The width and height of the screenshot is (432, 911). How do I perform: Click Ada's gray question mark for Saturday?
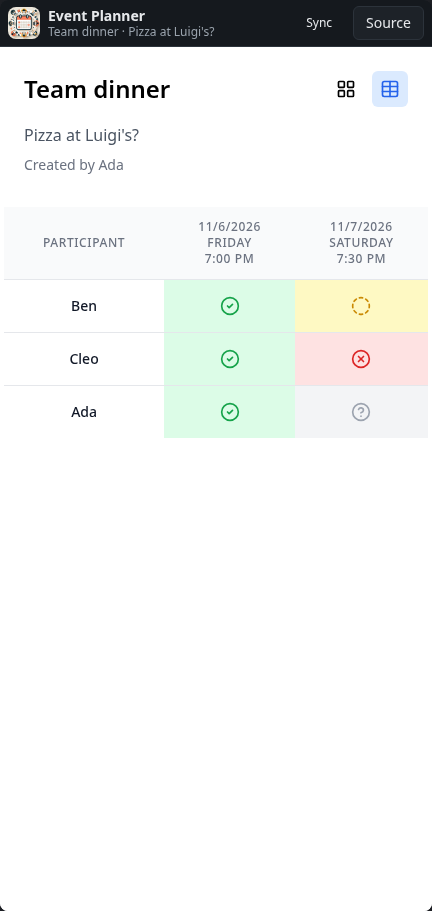pyautogui.click(x=361, y=412)
